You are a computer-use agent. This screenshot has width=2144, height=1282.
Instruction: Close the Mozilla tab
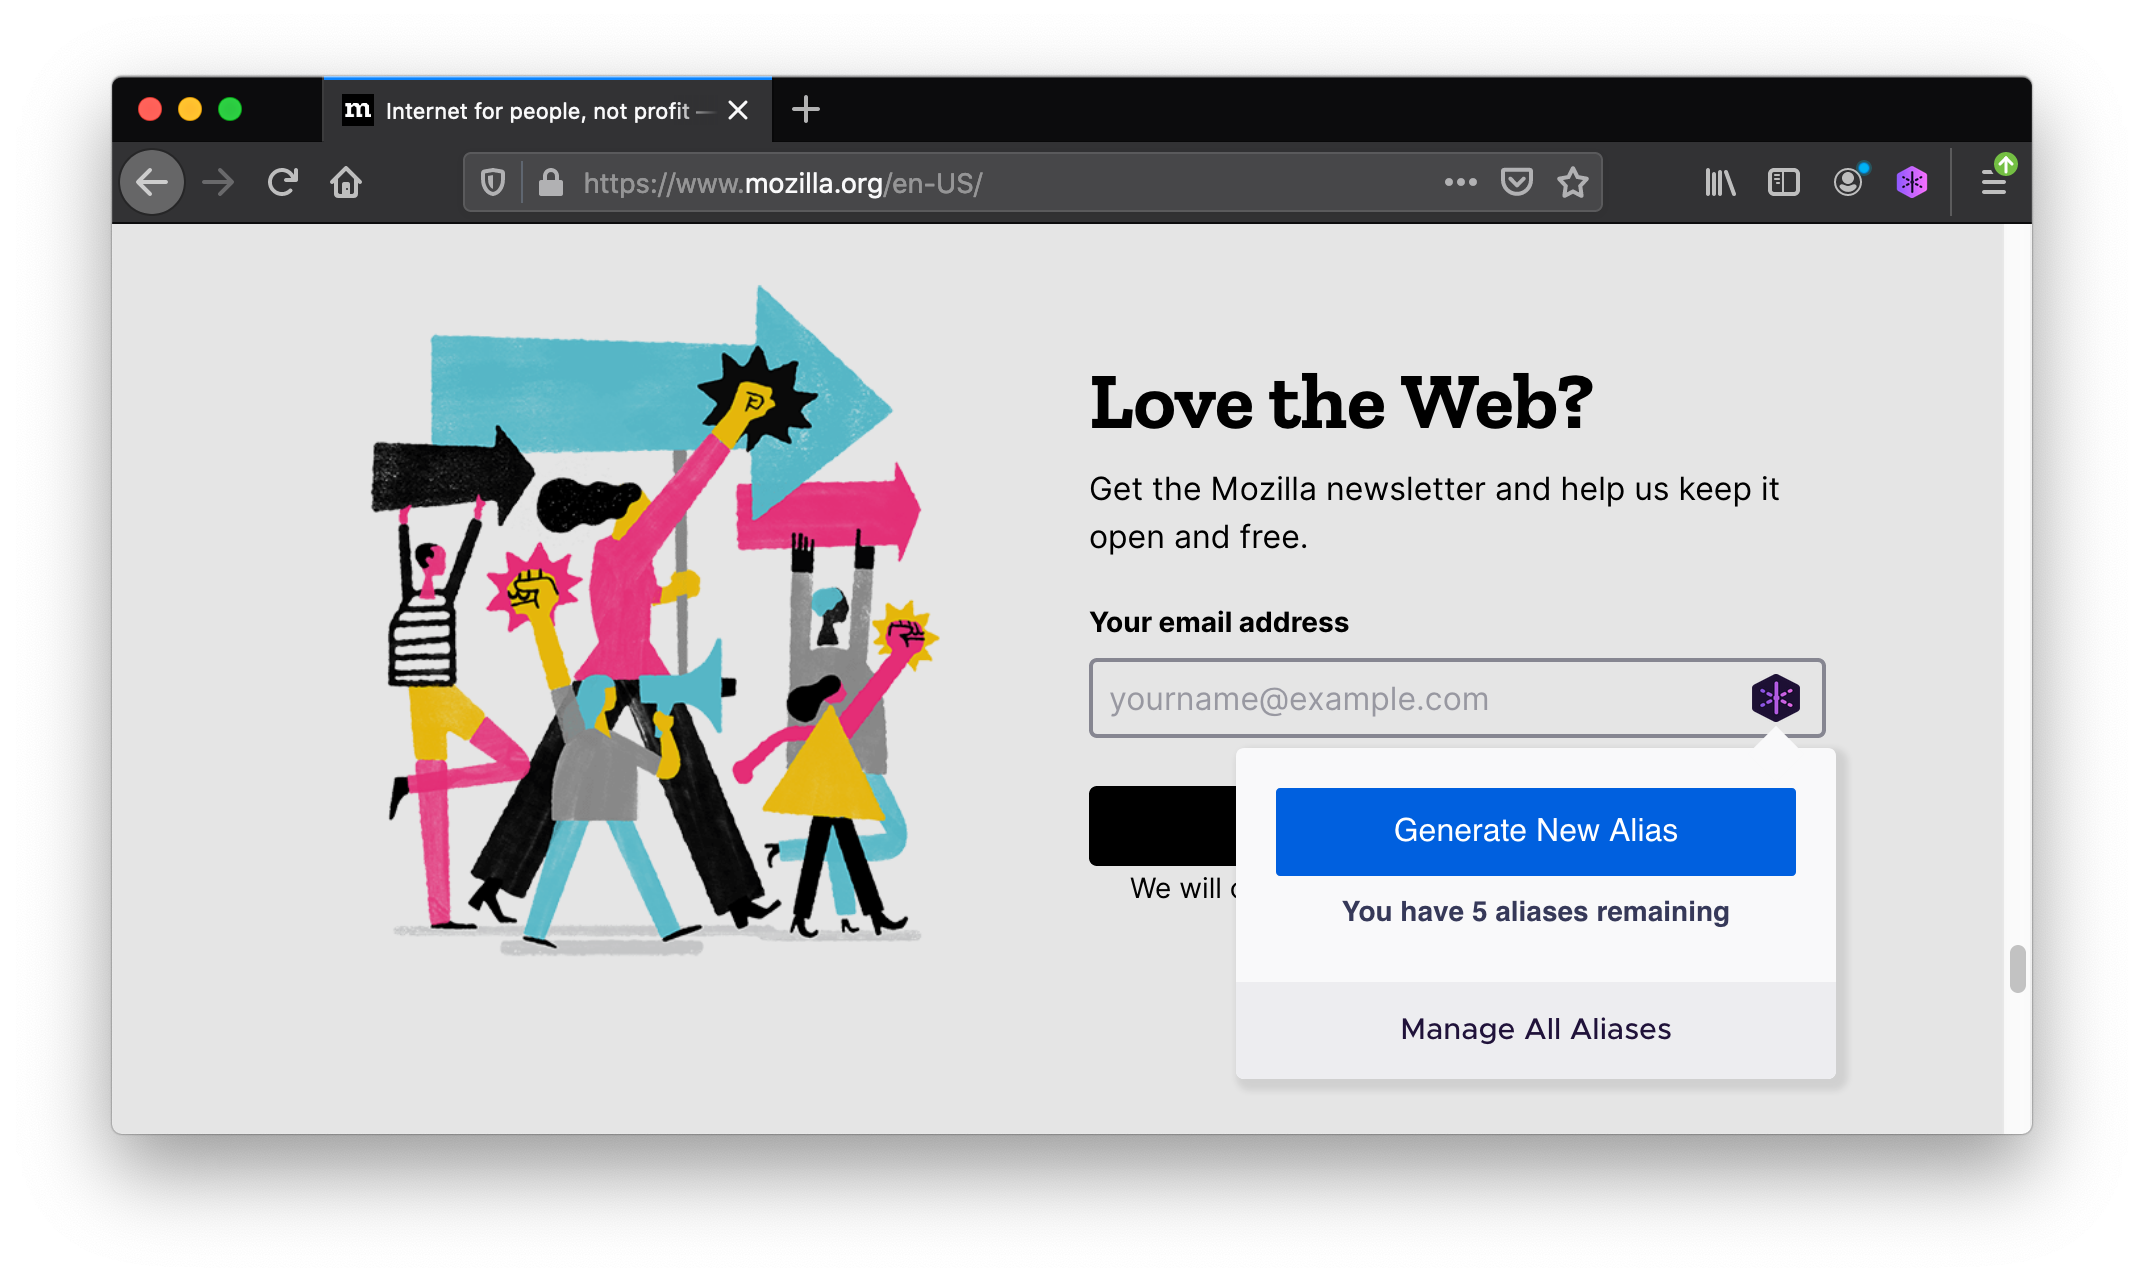coord(738,110)
